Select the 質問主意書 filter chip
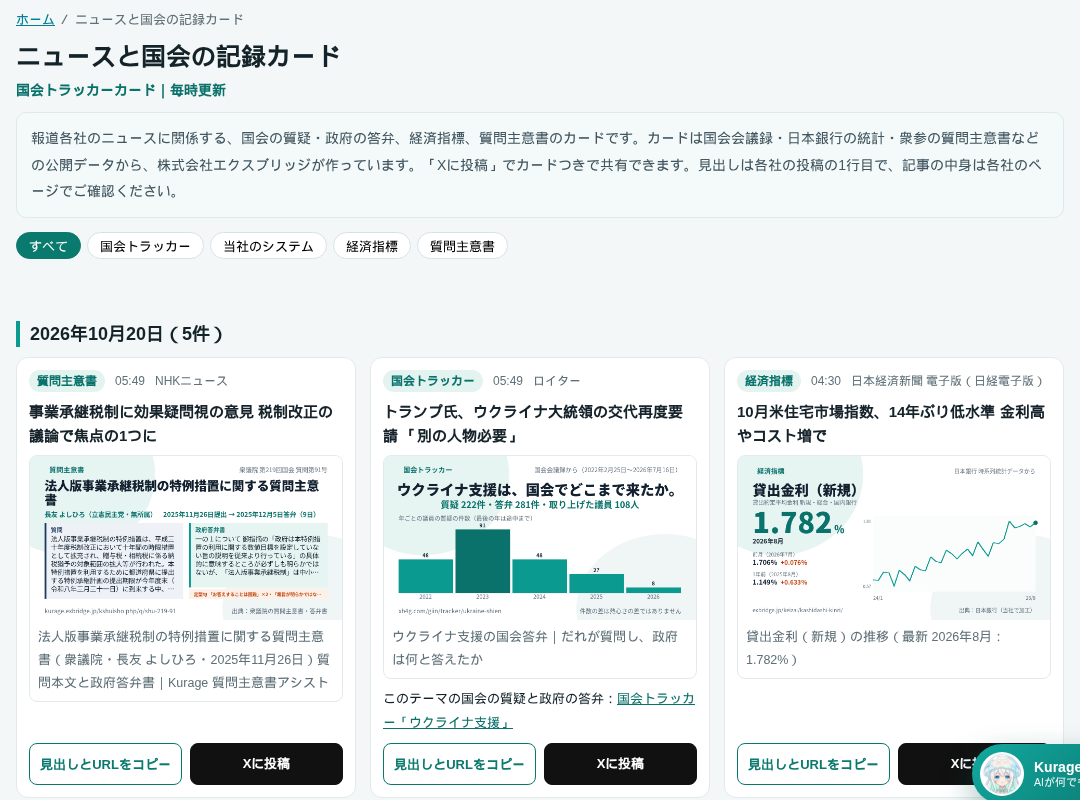The height and width of the screenshot is (800, 1080). pyautogui.click(x=462, y=246)
